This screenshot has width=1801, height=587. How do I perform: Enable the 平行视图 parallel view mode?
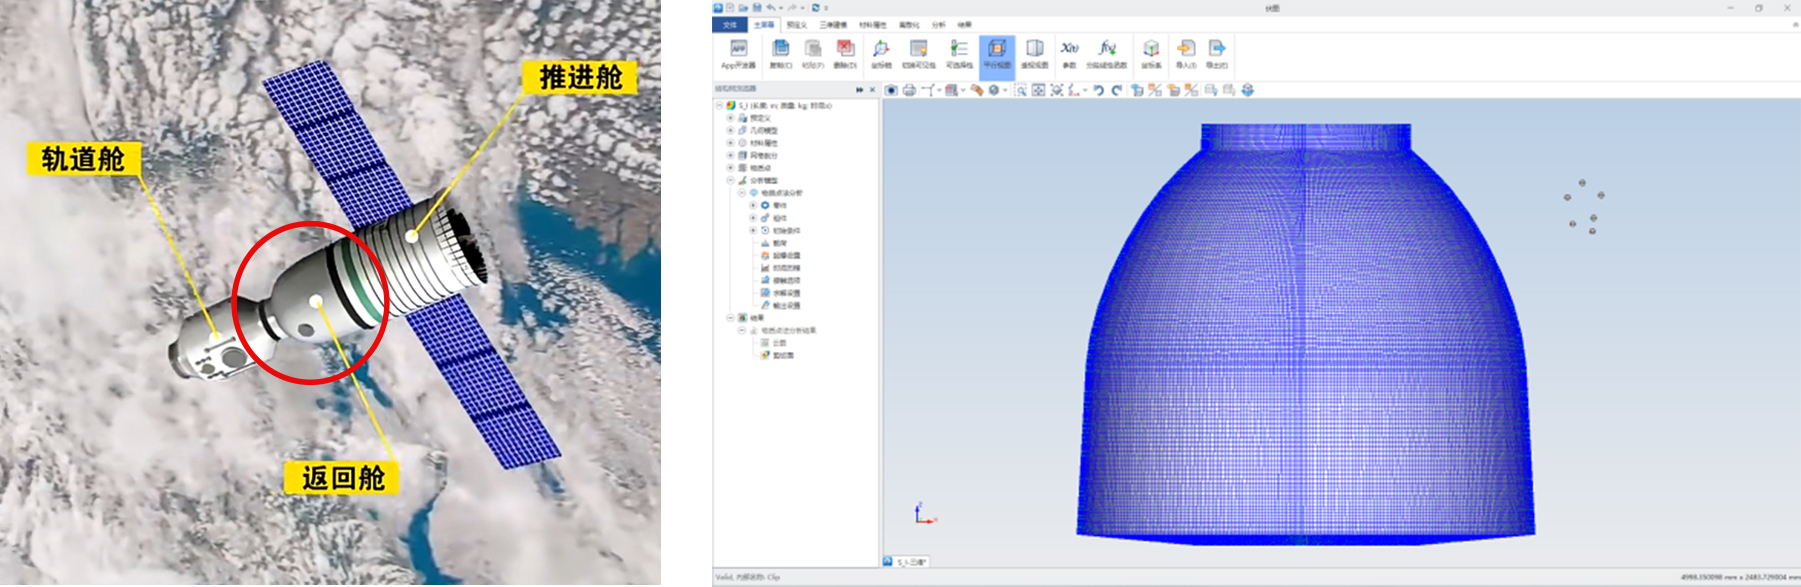[x=997, y=54]
